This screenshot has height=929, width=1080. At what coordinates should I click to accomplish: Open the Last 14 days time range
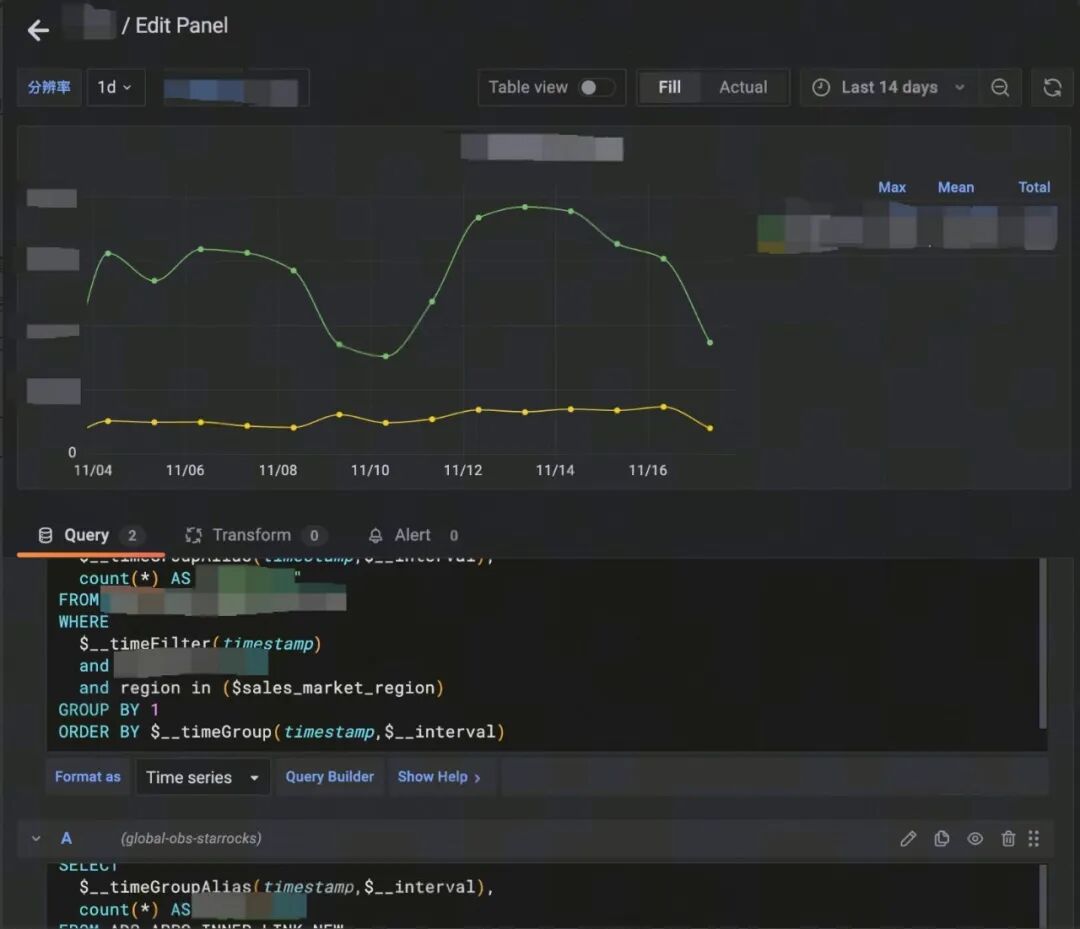(x=889, y=87)
